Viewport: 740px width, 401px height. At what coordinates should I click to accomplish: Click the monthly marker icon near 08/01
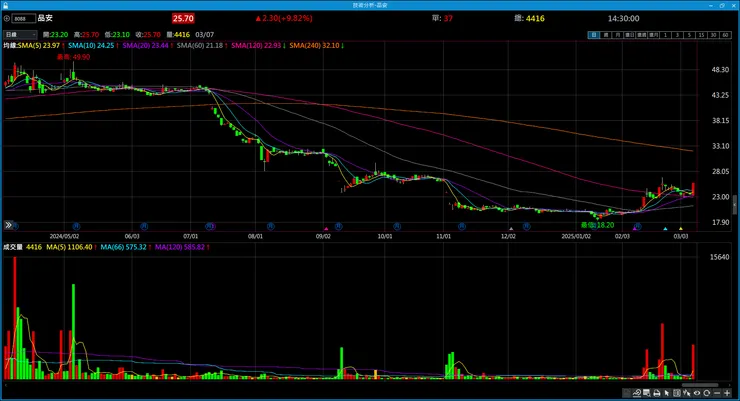pyautogui.click(x=270, y=226)
